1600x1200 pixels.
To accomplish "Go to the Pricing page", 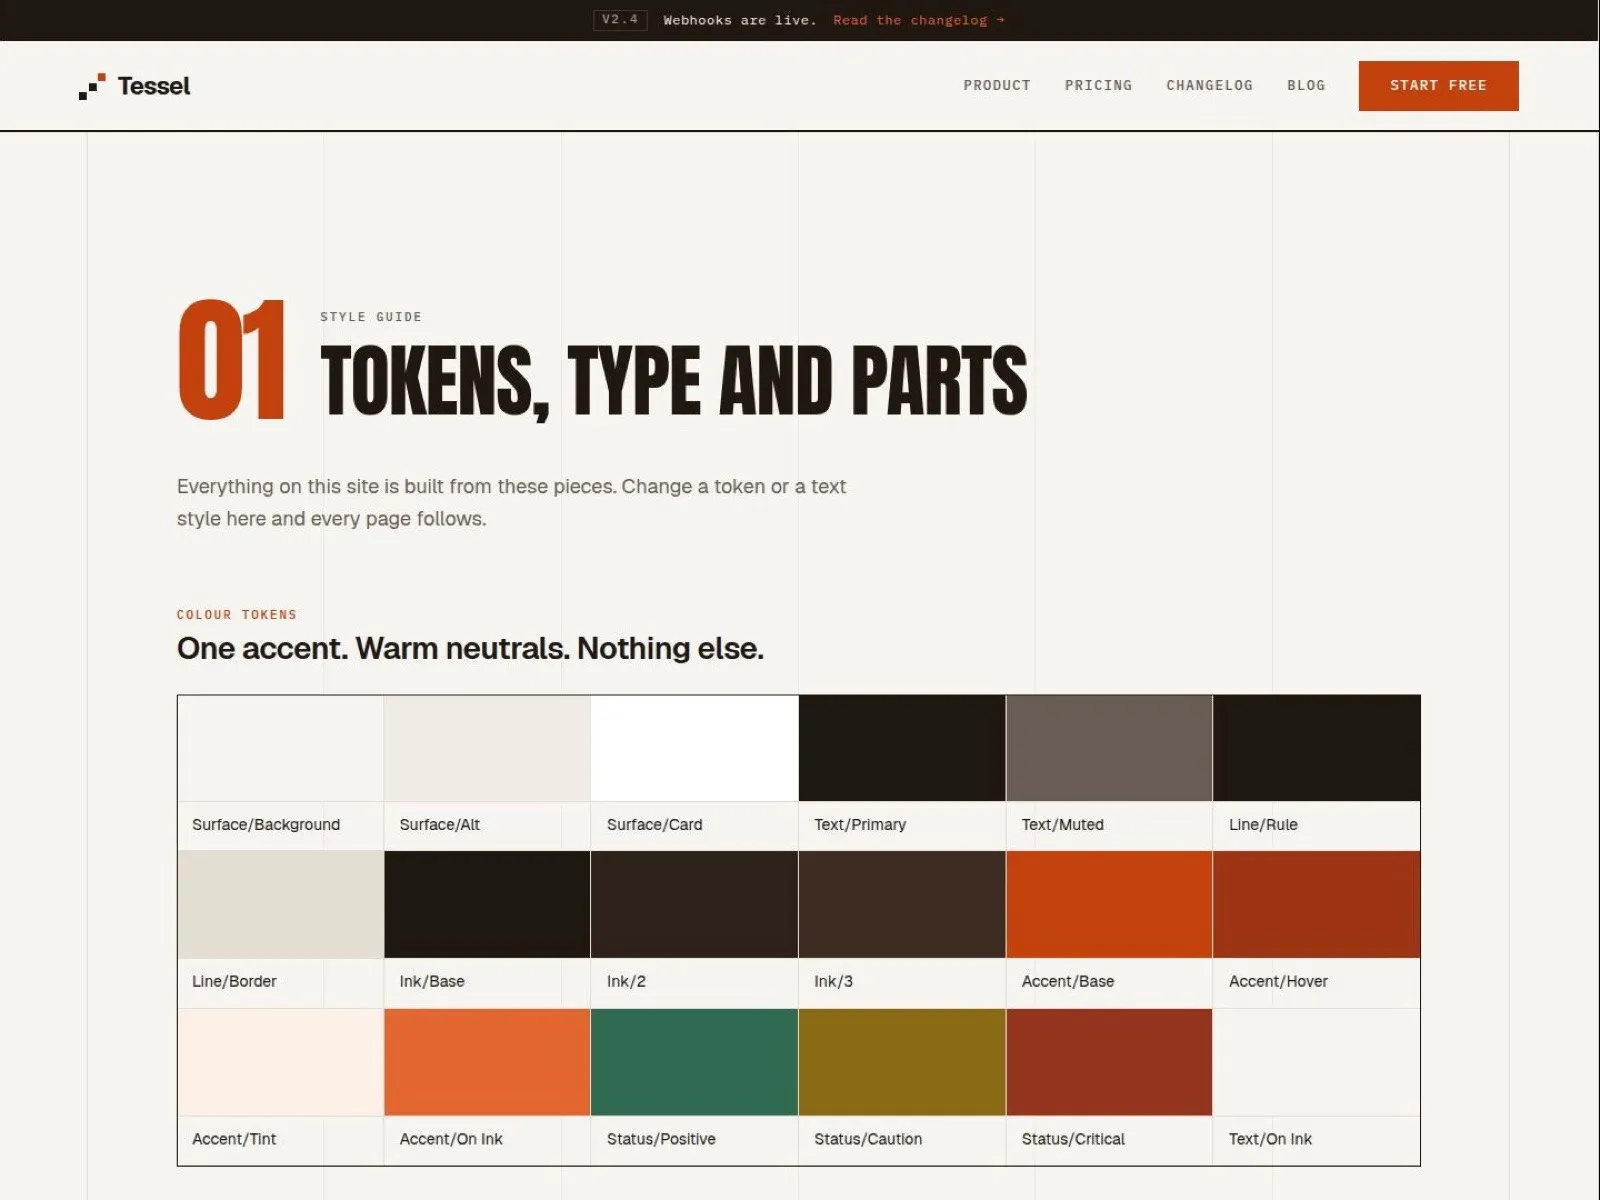I will click(1098, 86).
